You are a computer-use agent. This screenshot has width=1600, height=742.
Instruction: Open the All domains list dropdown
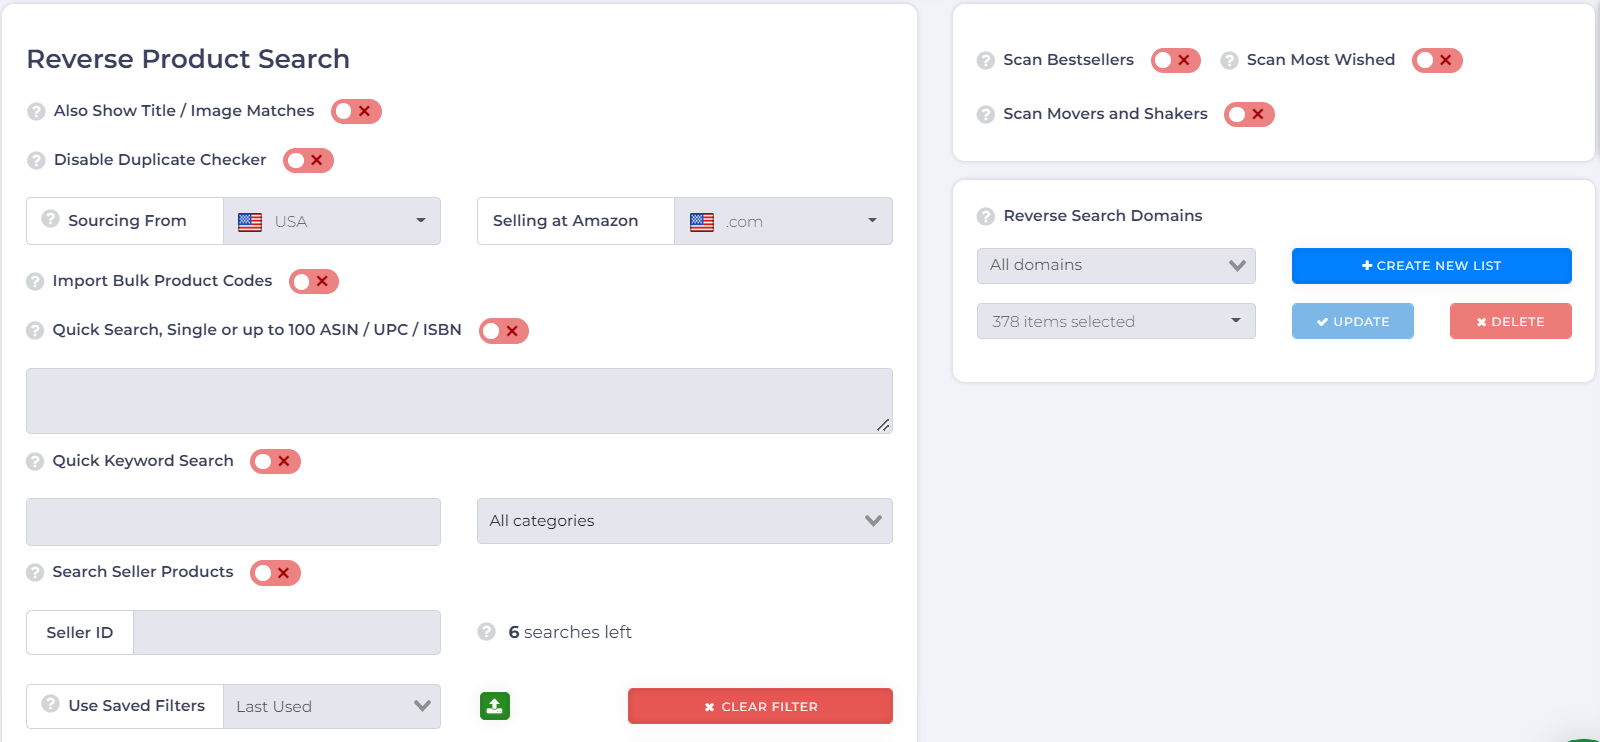click(x=1116, y=265)
